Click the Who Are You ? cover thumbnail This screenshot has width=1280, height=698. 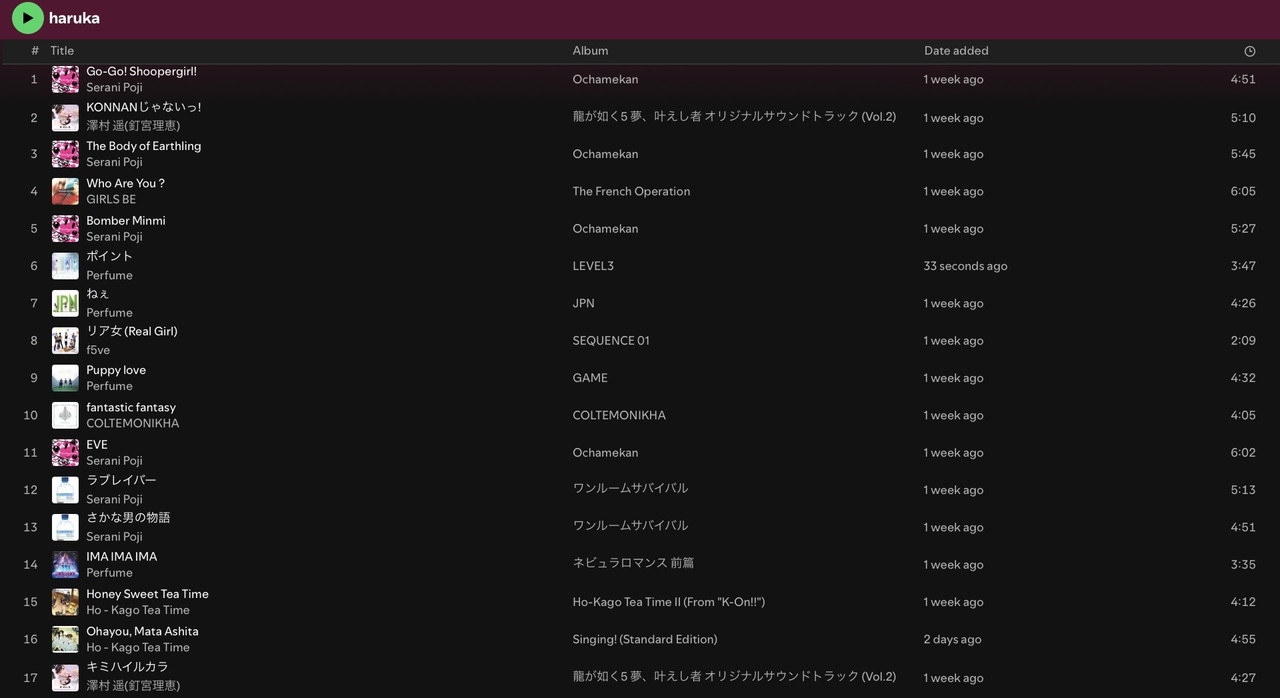(x=65, y=191)
